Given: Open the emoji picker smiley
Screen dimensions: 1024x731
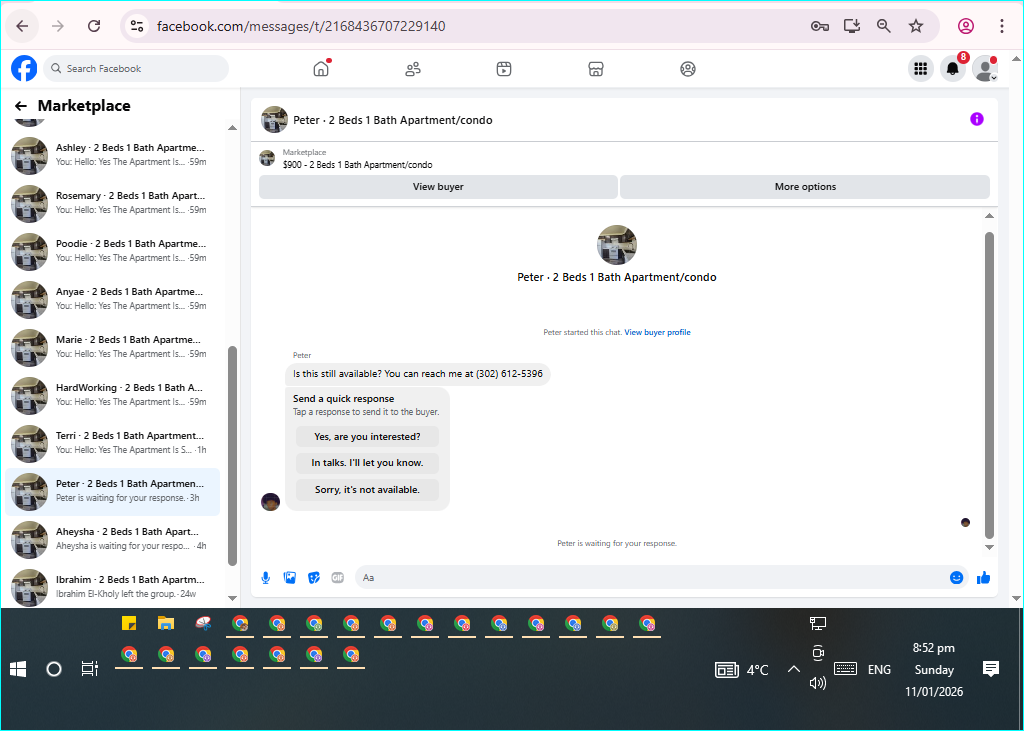Looking at the screenshot, I should click(x=957, y=577).
